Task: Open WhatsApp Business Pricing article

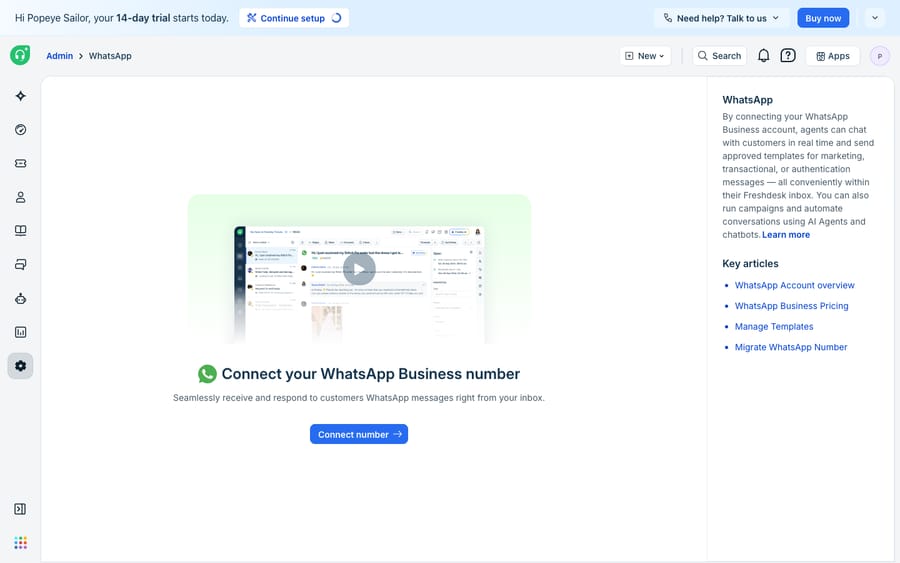Action: [x=792, y=306]
